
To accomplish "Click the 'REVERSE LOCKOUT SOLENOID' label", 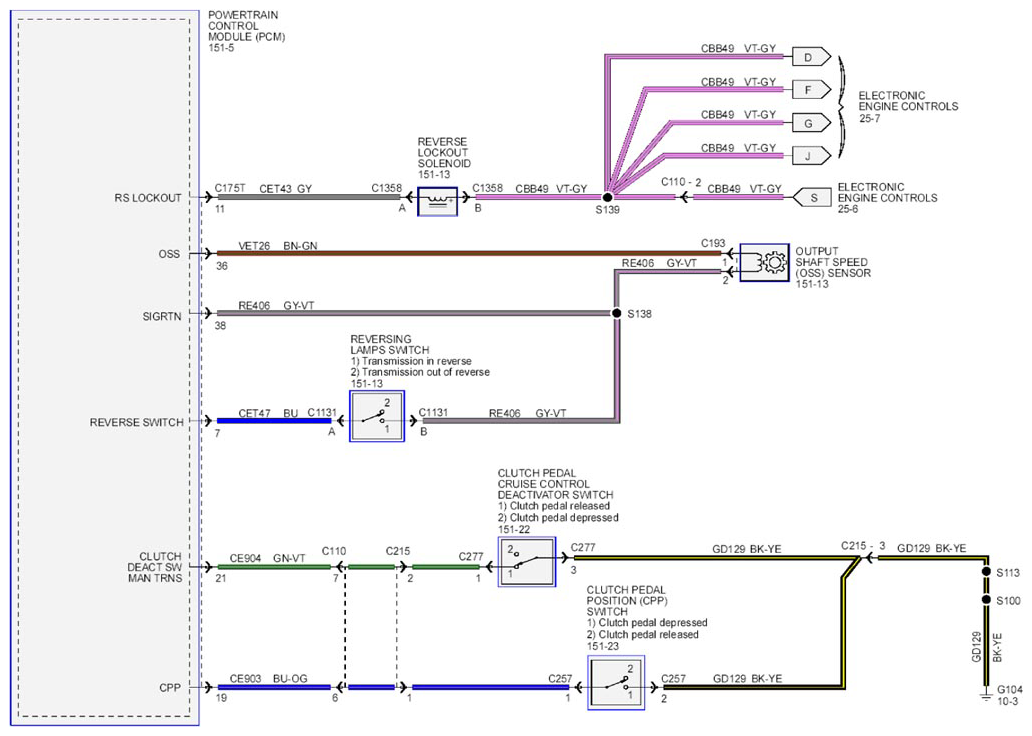I will point(444,153).
